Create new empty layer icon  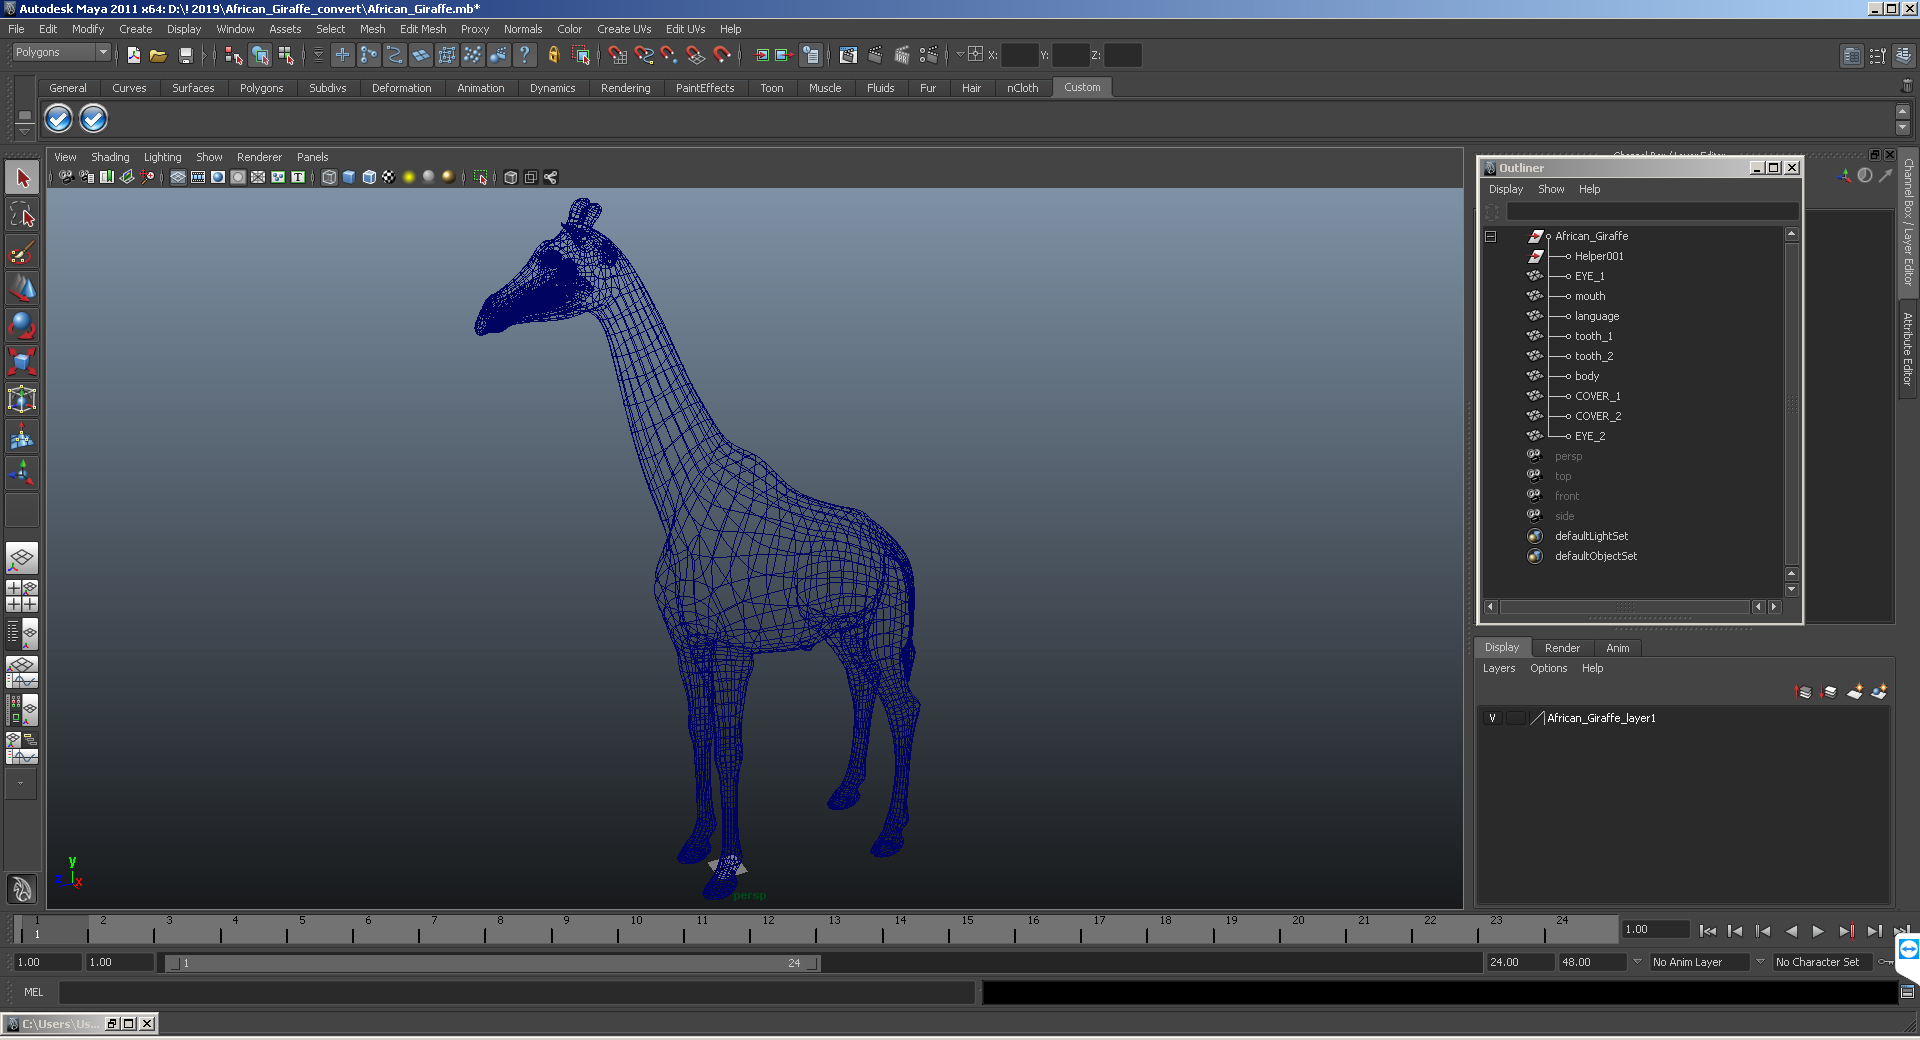1855,692
